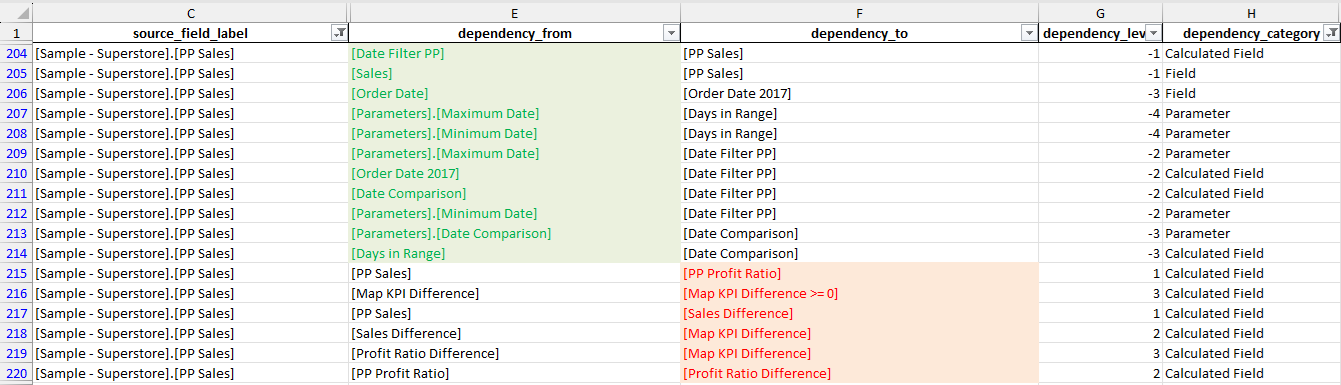Click the Select All corner triangle
The height and width of the screenshot is (385, 1341).
tap(16, 12)
